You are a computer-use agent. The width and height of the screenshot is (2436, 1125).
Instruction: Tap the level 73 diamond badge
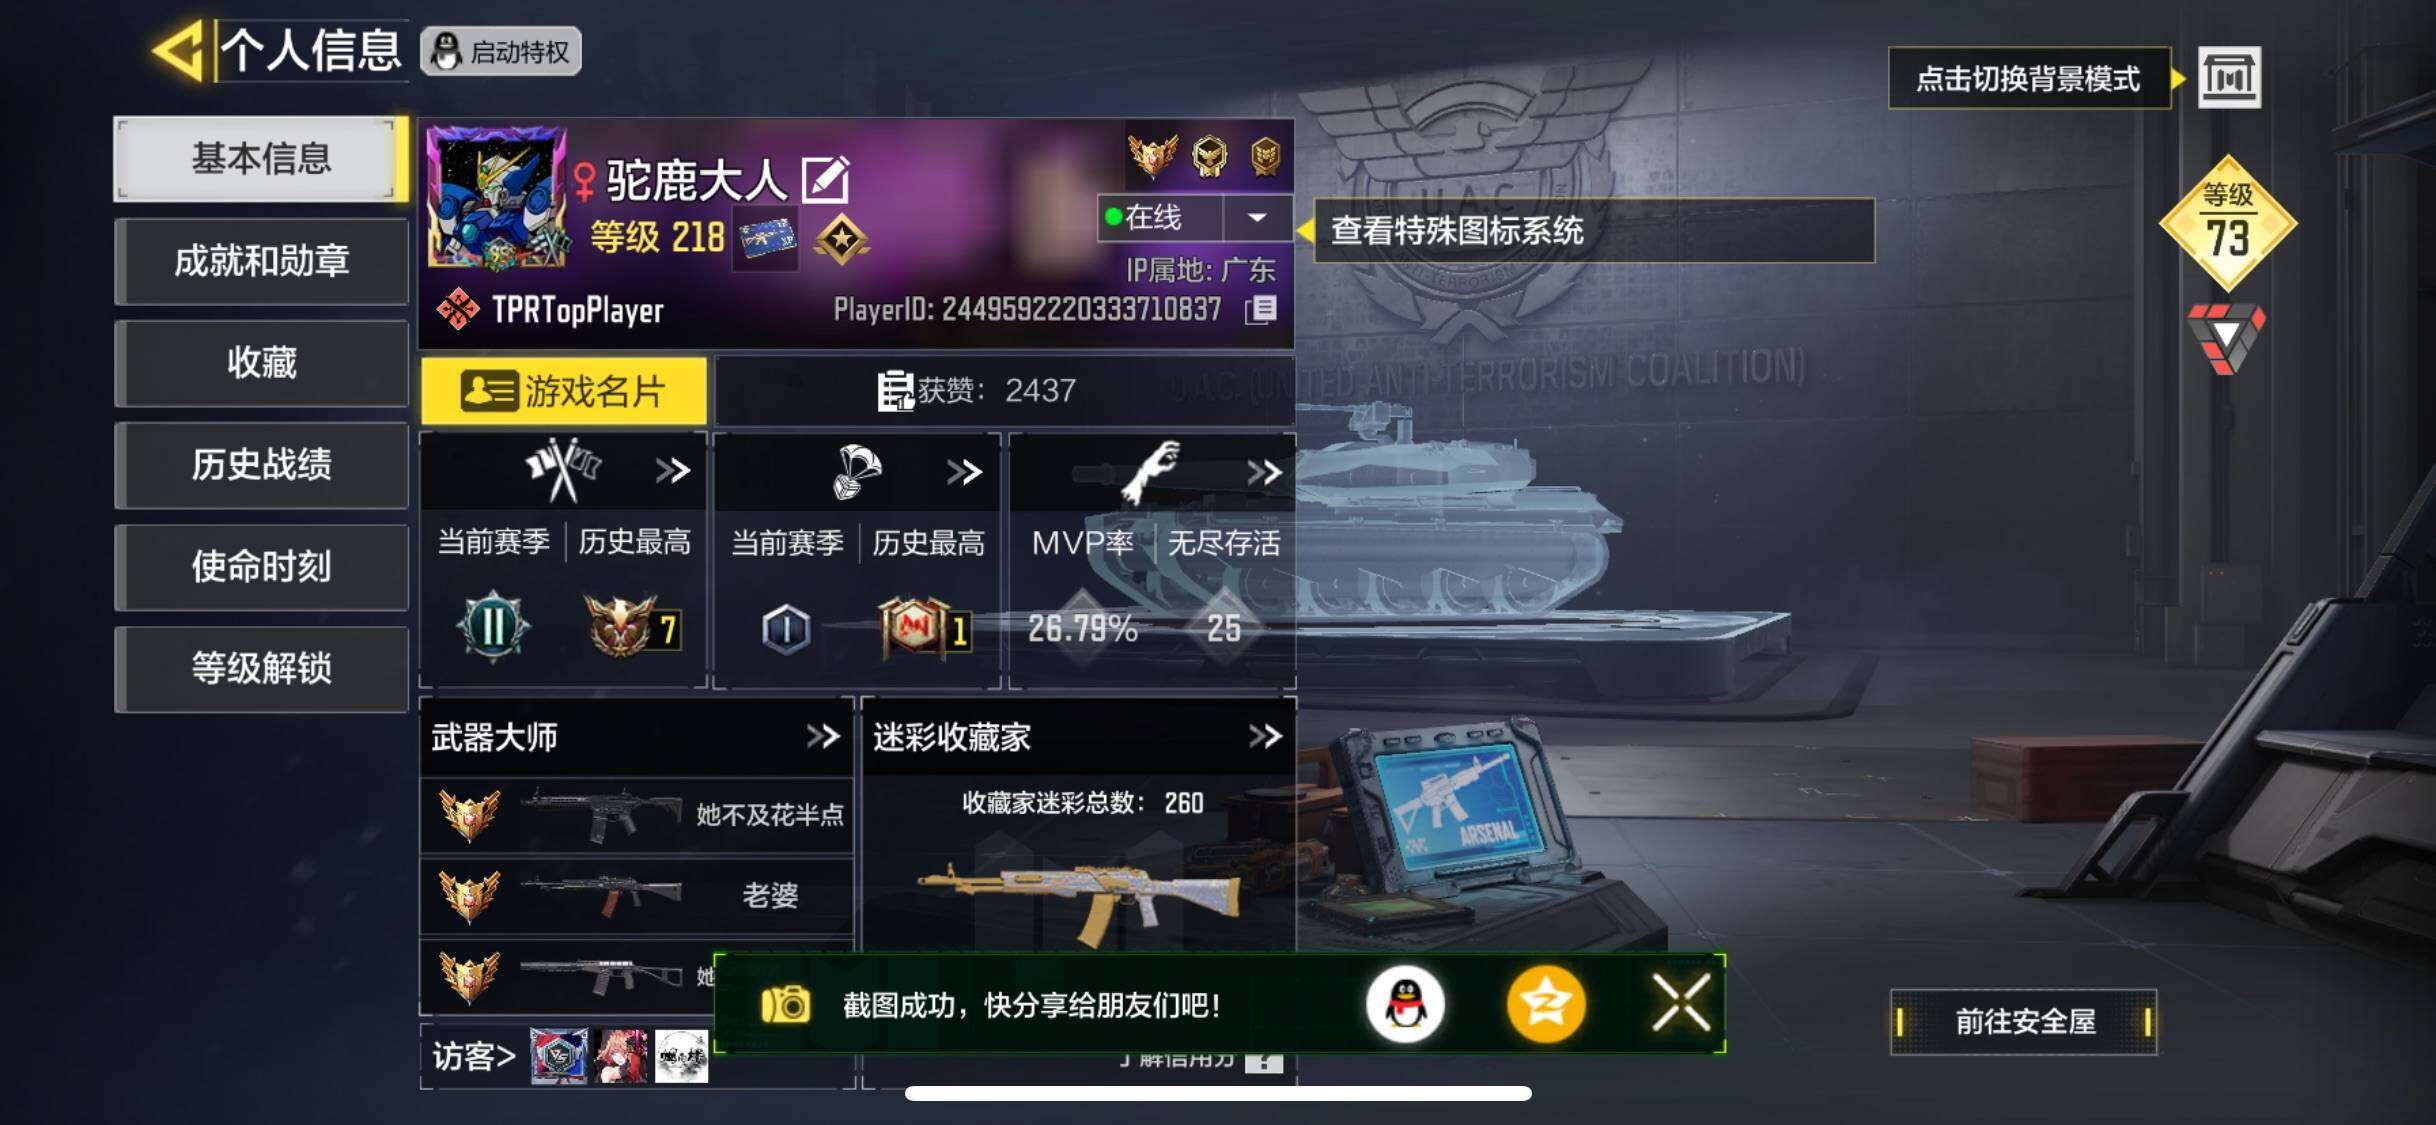[2228, 222]
